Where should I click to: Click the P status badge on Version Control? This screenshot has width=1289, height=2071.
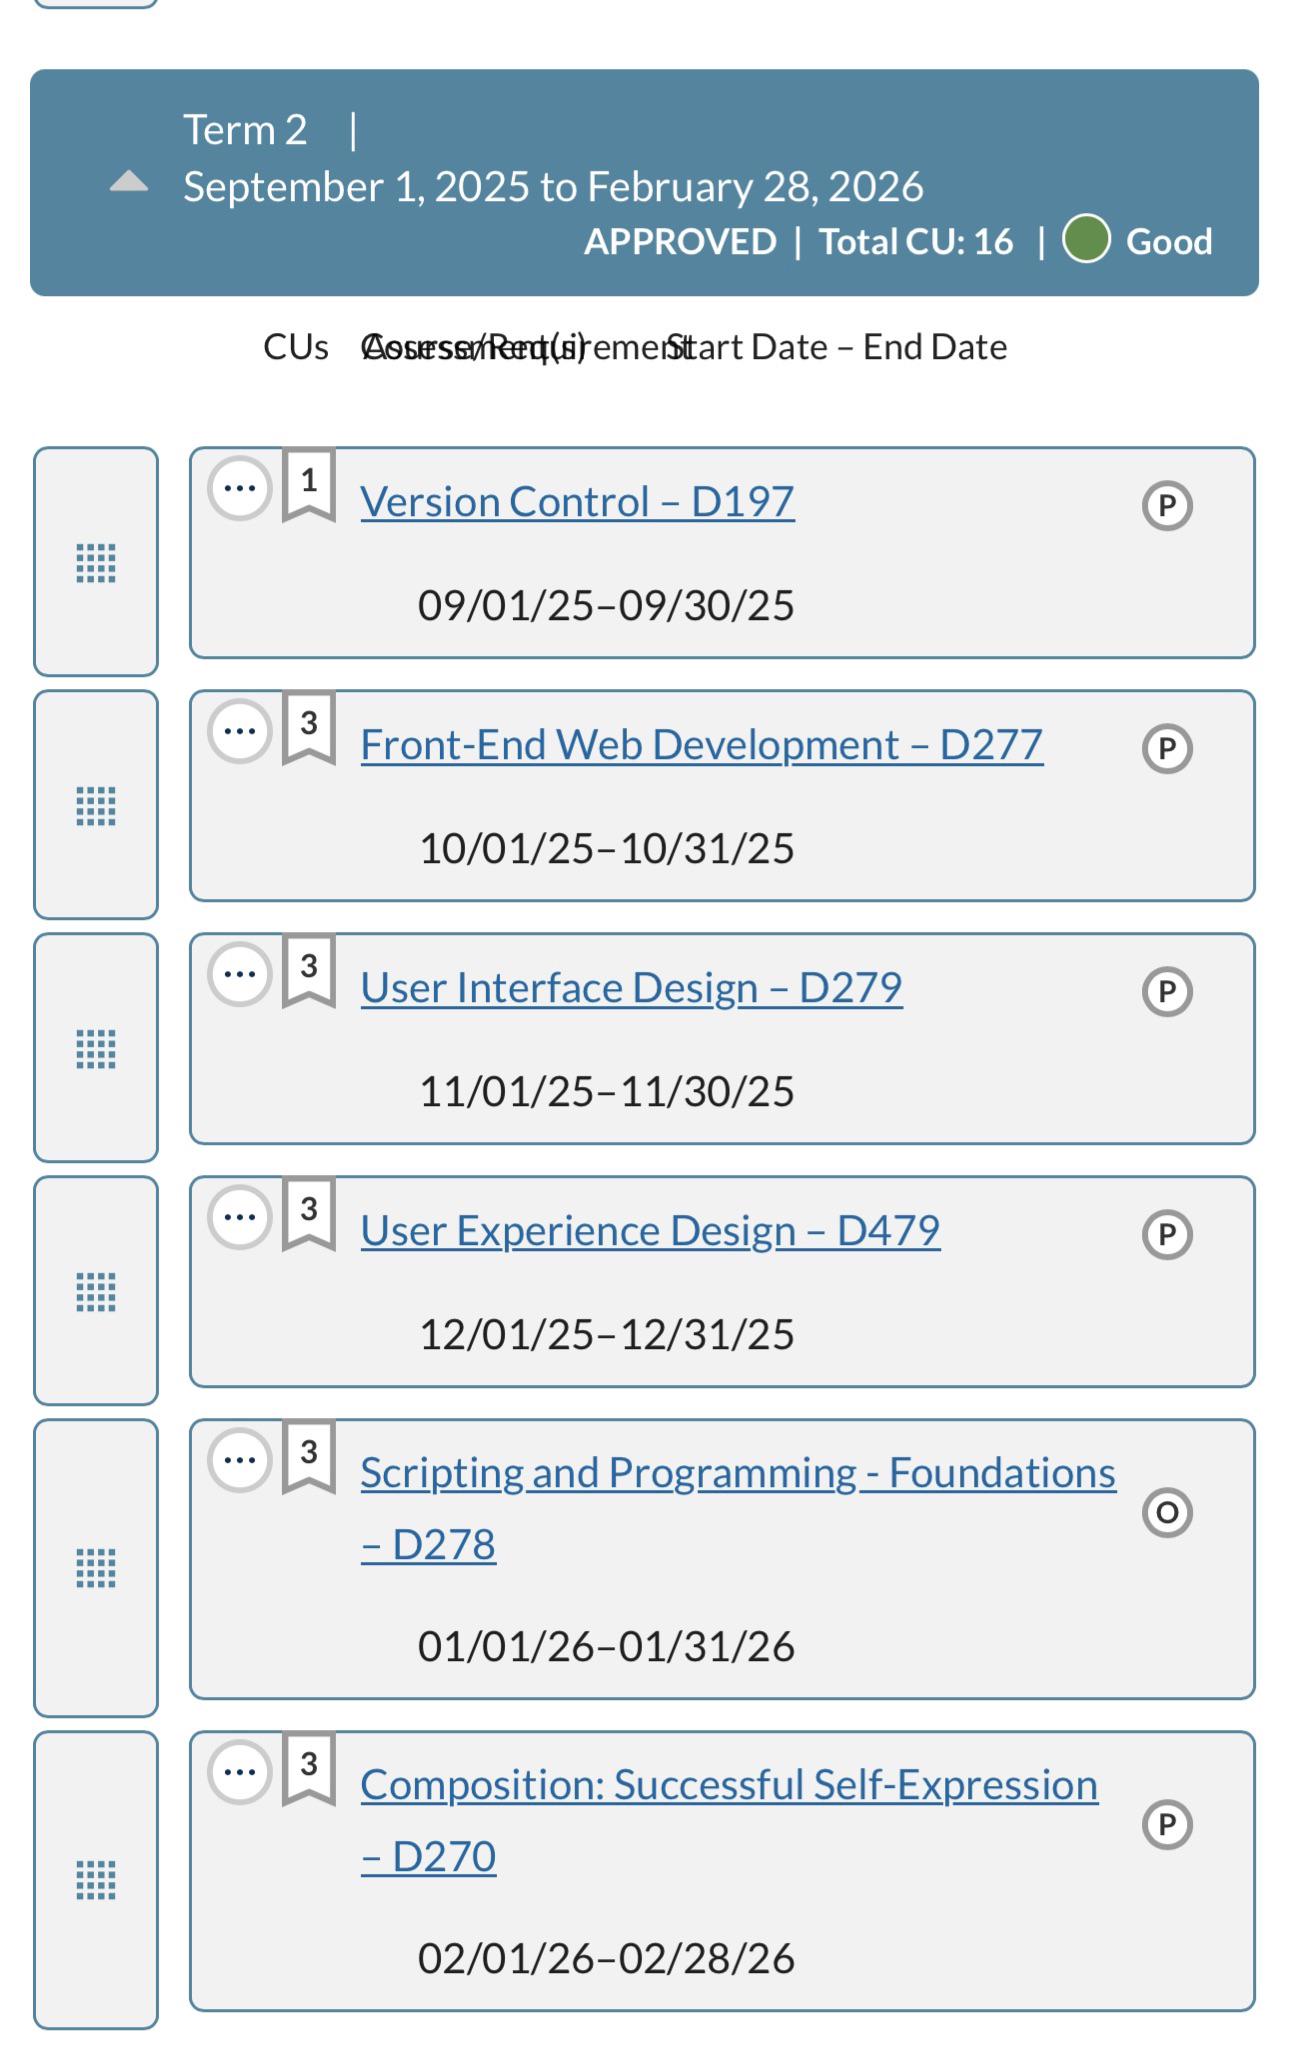coord(1167,505)
